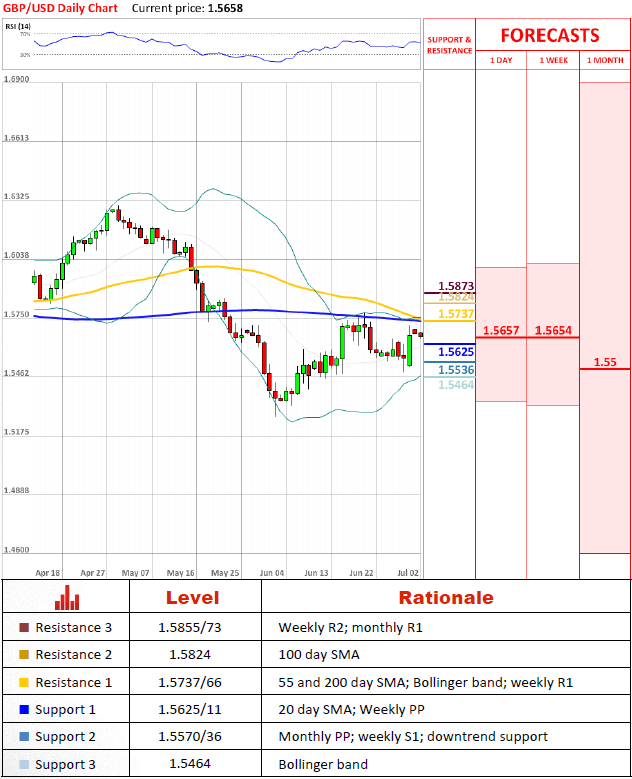Select the Support 3 row label
Screen dimensions: 632x779
pos(65,764)
